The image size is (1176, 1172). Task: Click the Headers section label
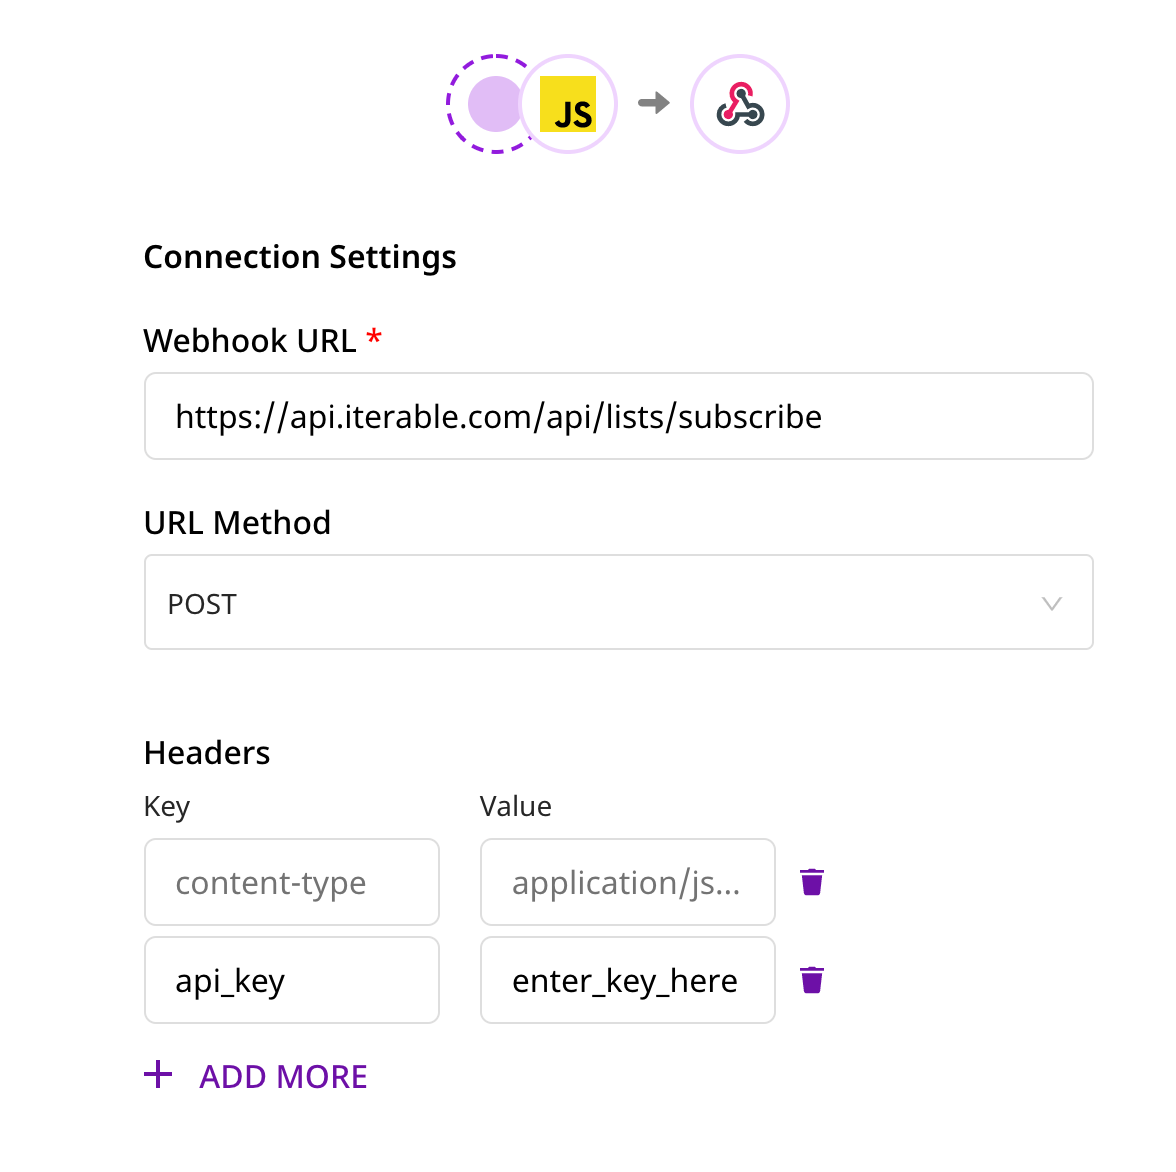[x=207, y=752]
